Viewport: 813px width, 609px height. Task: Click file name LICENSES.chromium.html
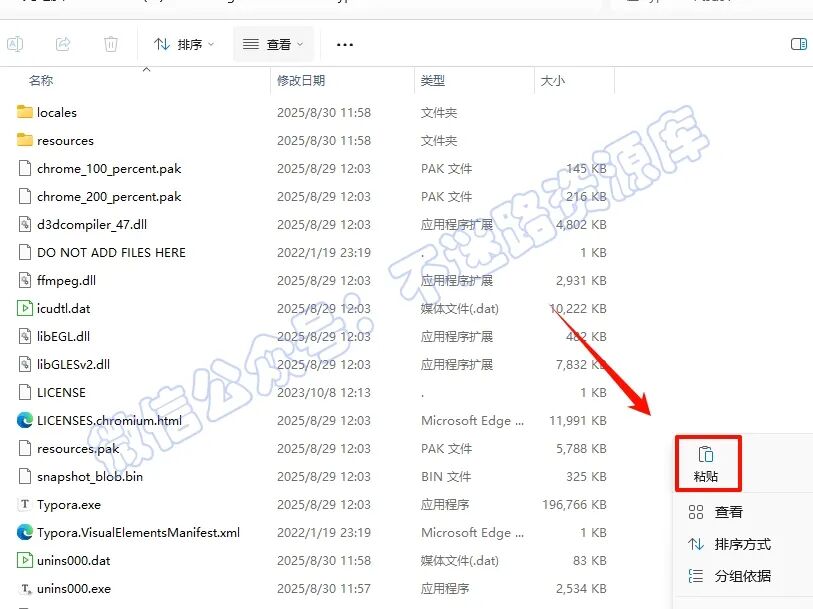[109, 420]
